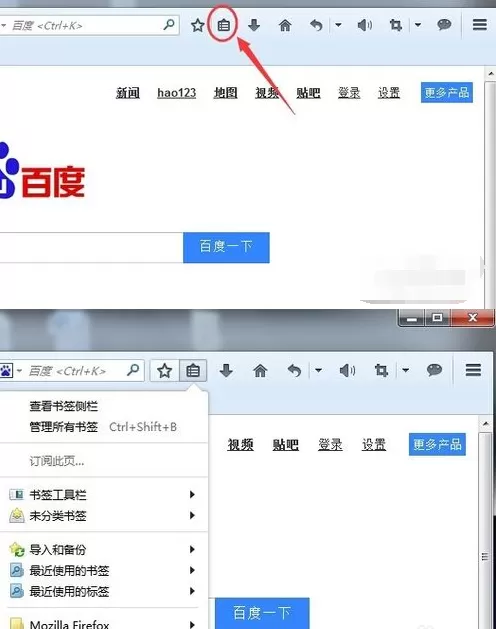
Task: Click 百度一下 button in lower window
Action: (262, 613)
